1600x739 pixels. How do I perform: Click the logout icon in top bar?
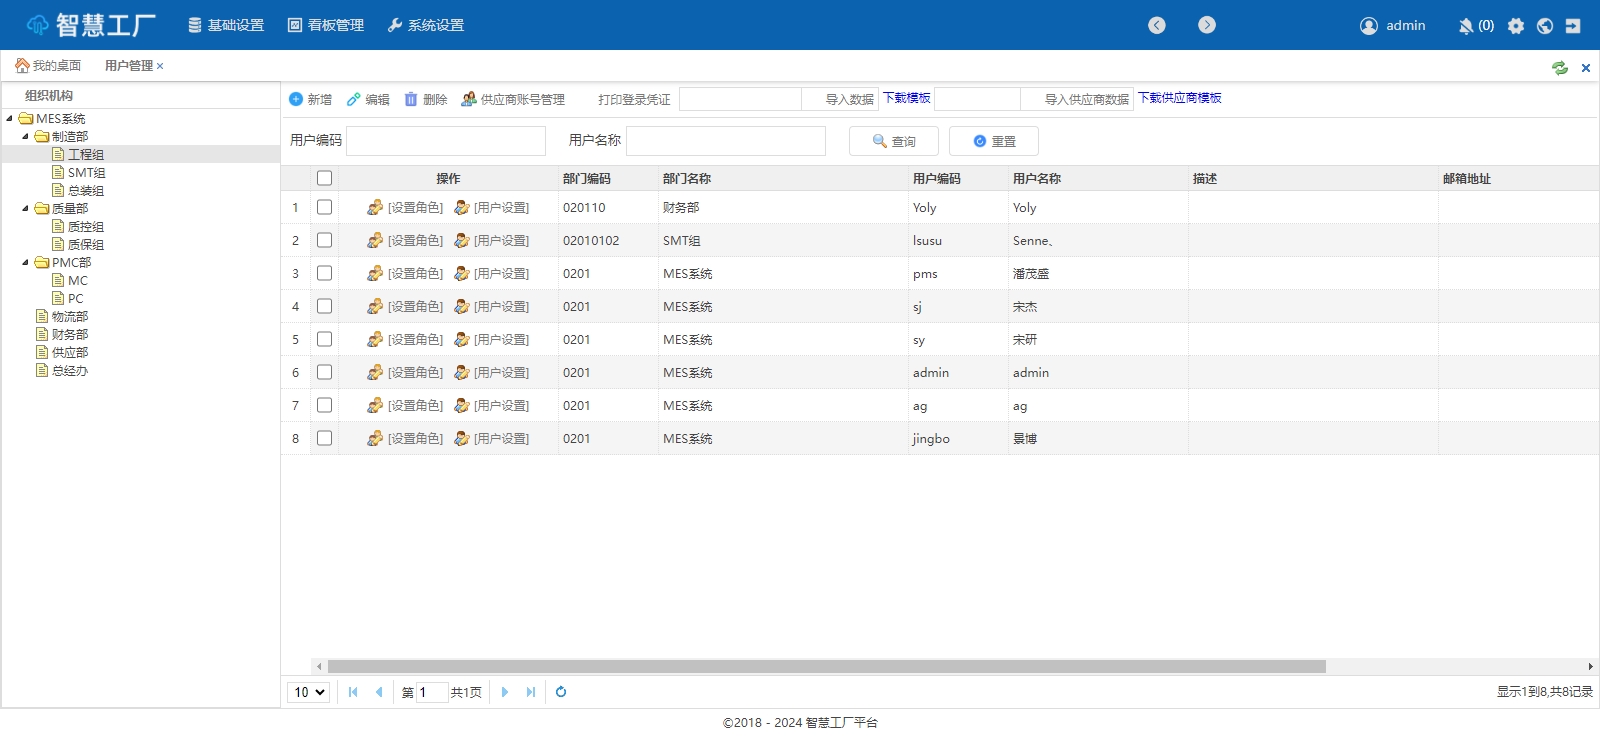click(x=1573, y=26)
